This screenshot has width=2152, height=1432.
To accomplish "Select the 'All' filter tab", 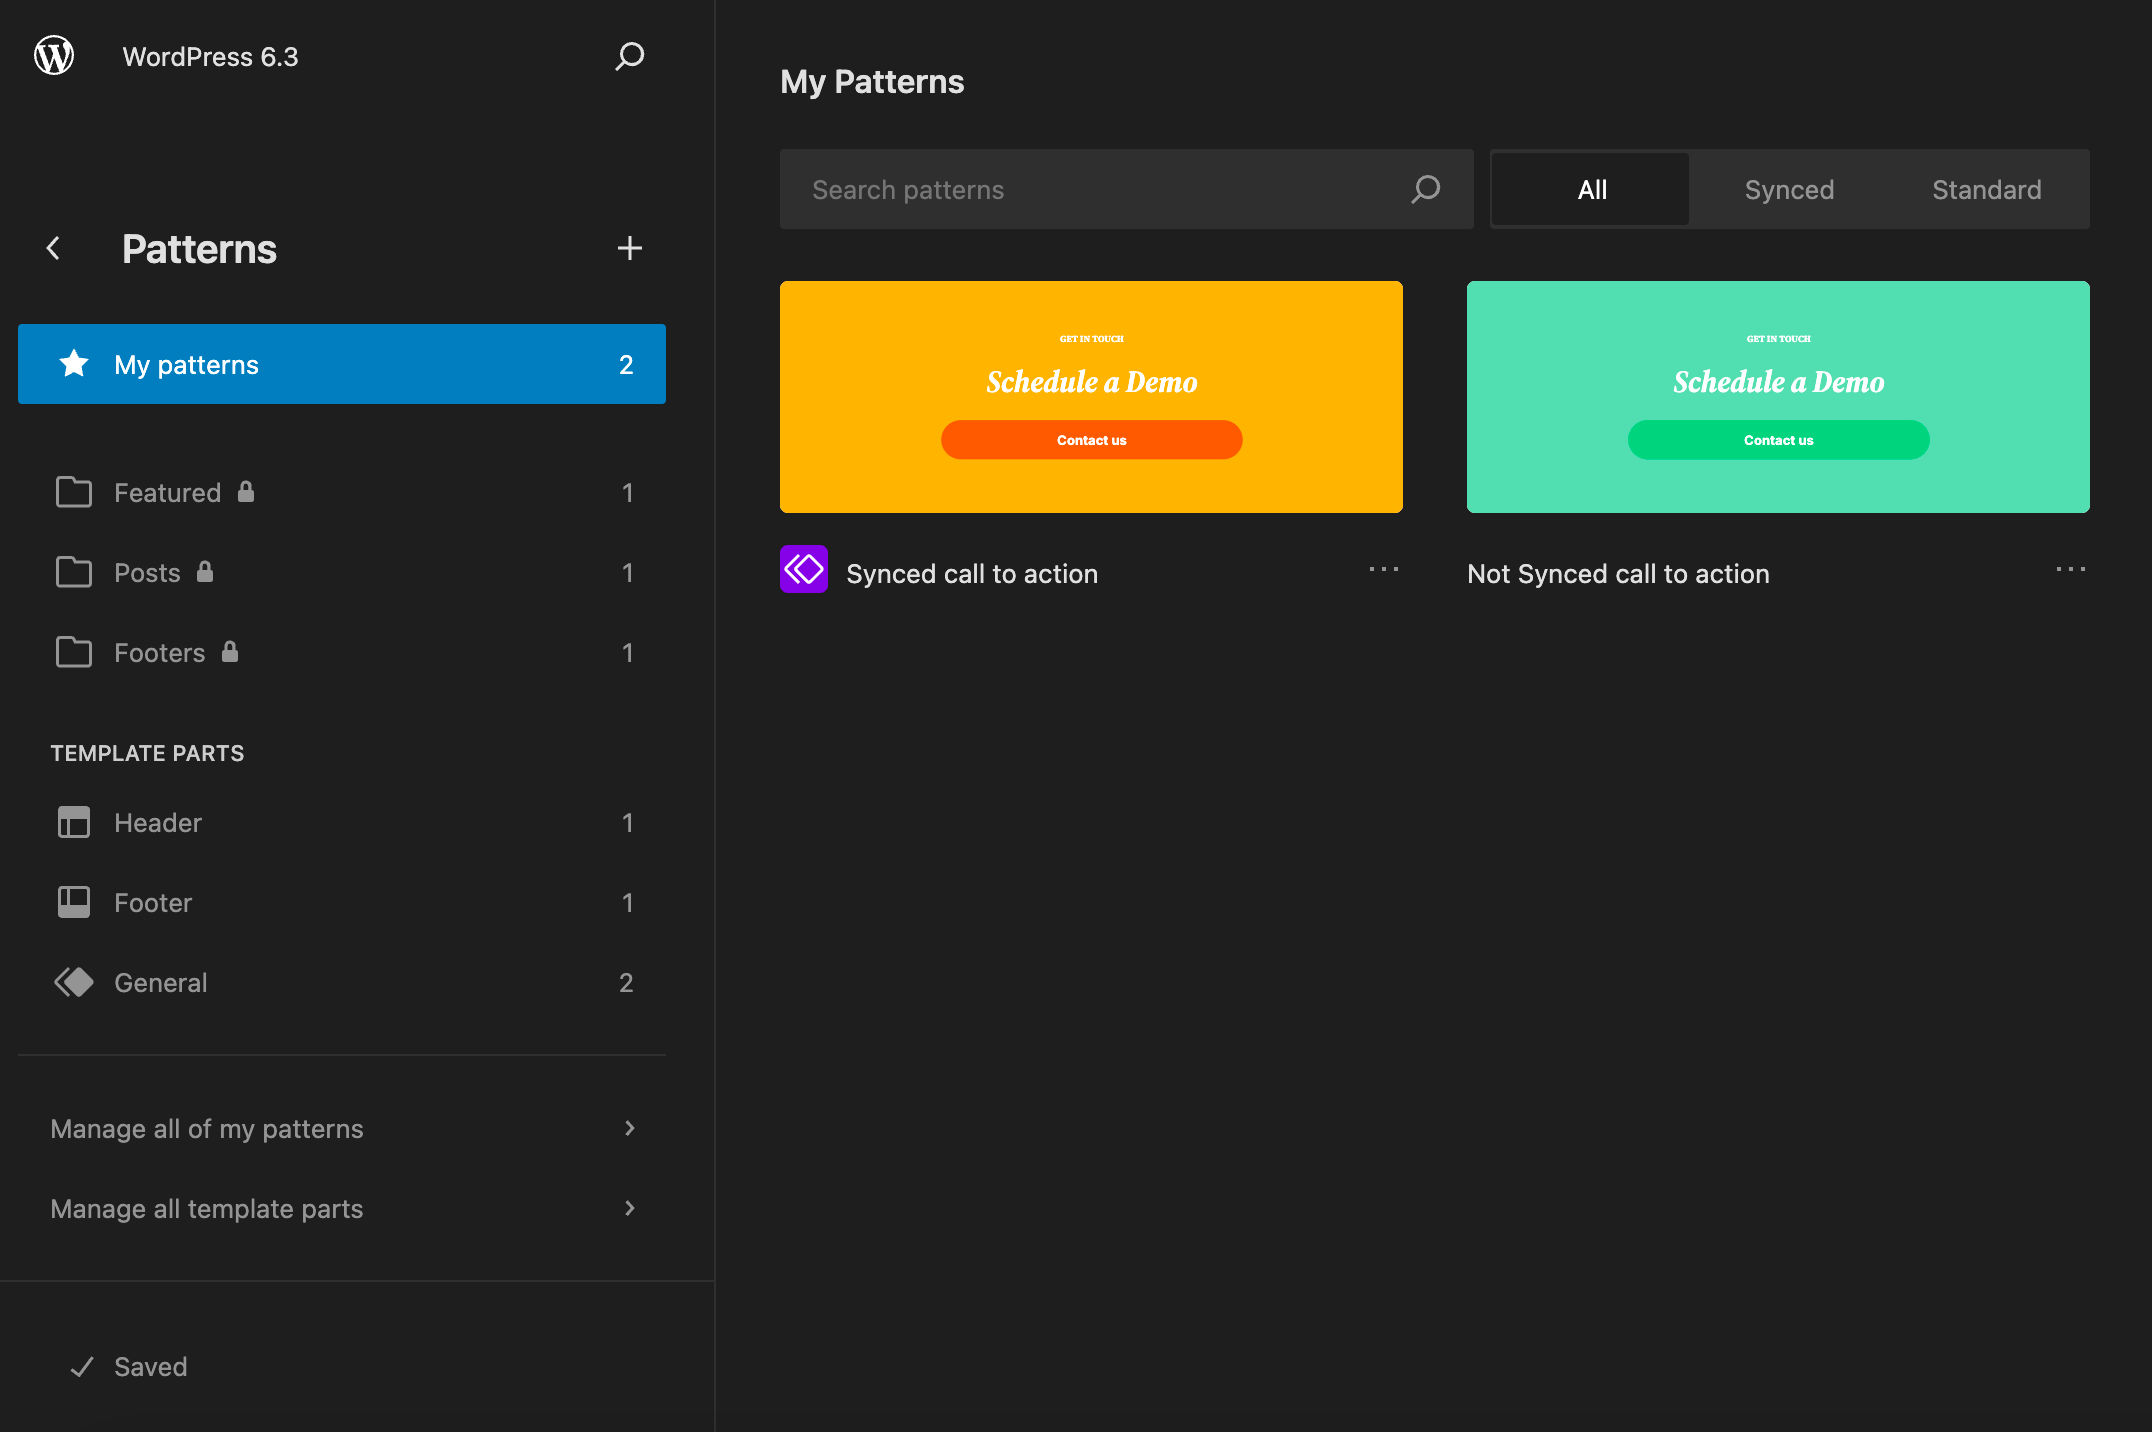I will (1591, 189).
